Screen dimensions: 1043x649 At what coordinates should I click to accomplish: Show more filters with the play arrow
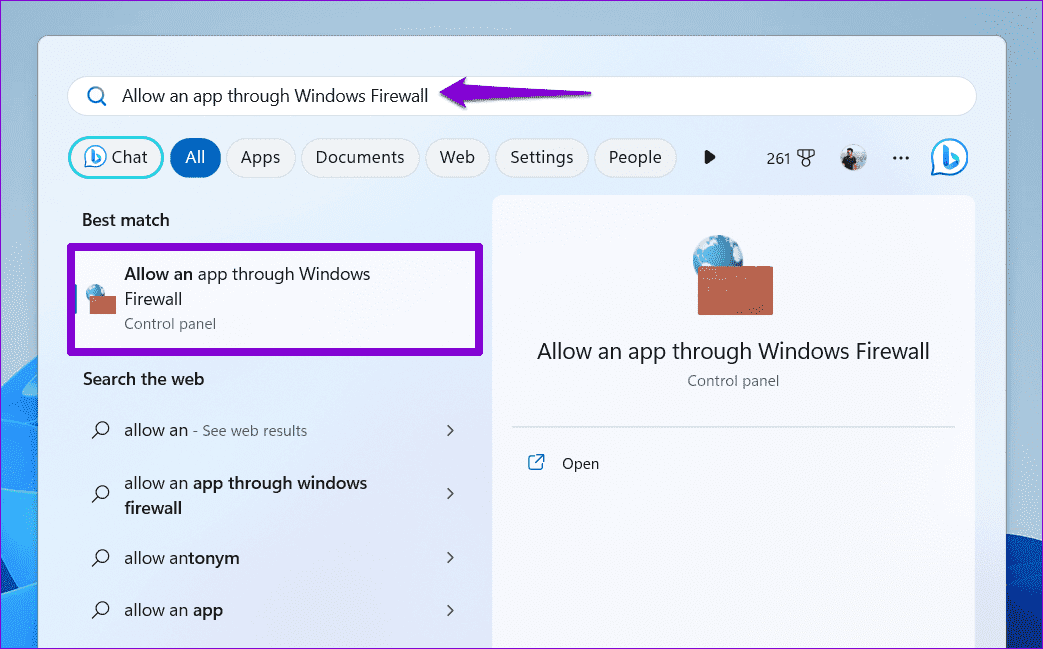[x=709, y=158]
